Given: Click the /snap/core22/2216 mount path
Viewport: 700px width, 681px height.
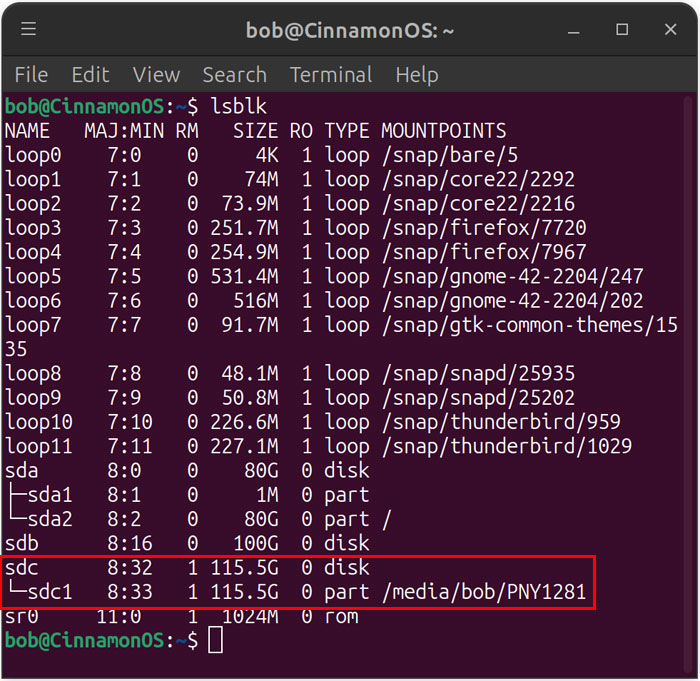Looking at the screenshot, I should 479,204.
